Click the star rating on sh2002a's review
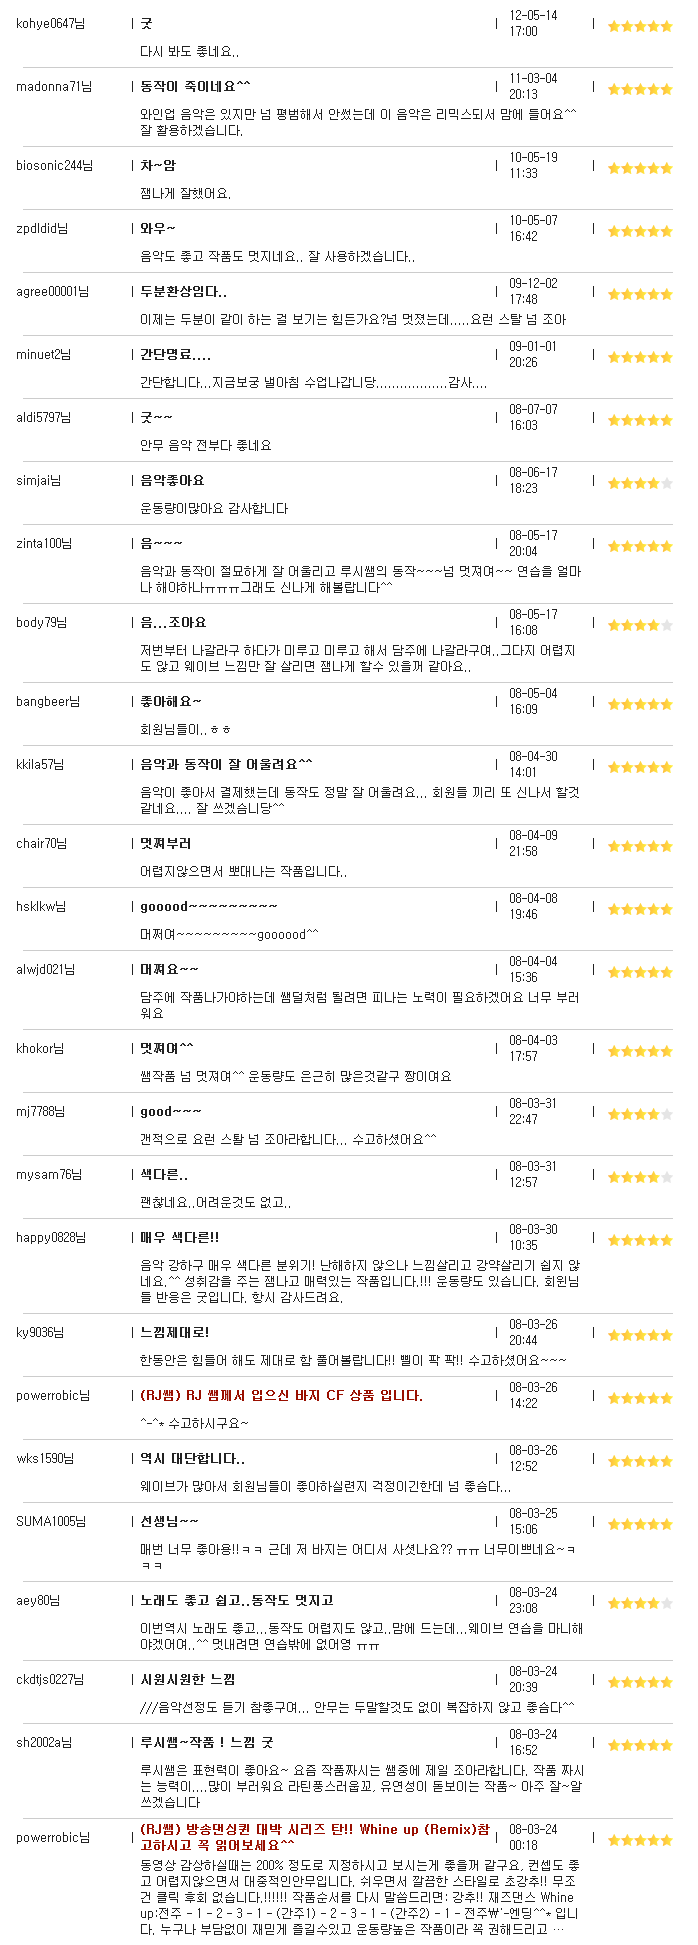This screenshot has height=1945, width=698. click(x=640, y=1746)
